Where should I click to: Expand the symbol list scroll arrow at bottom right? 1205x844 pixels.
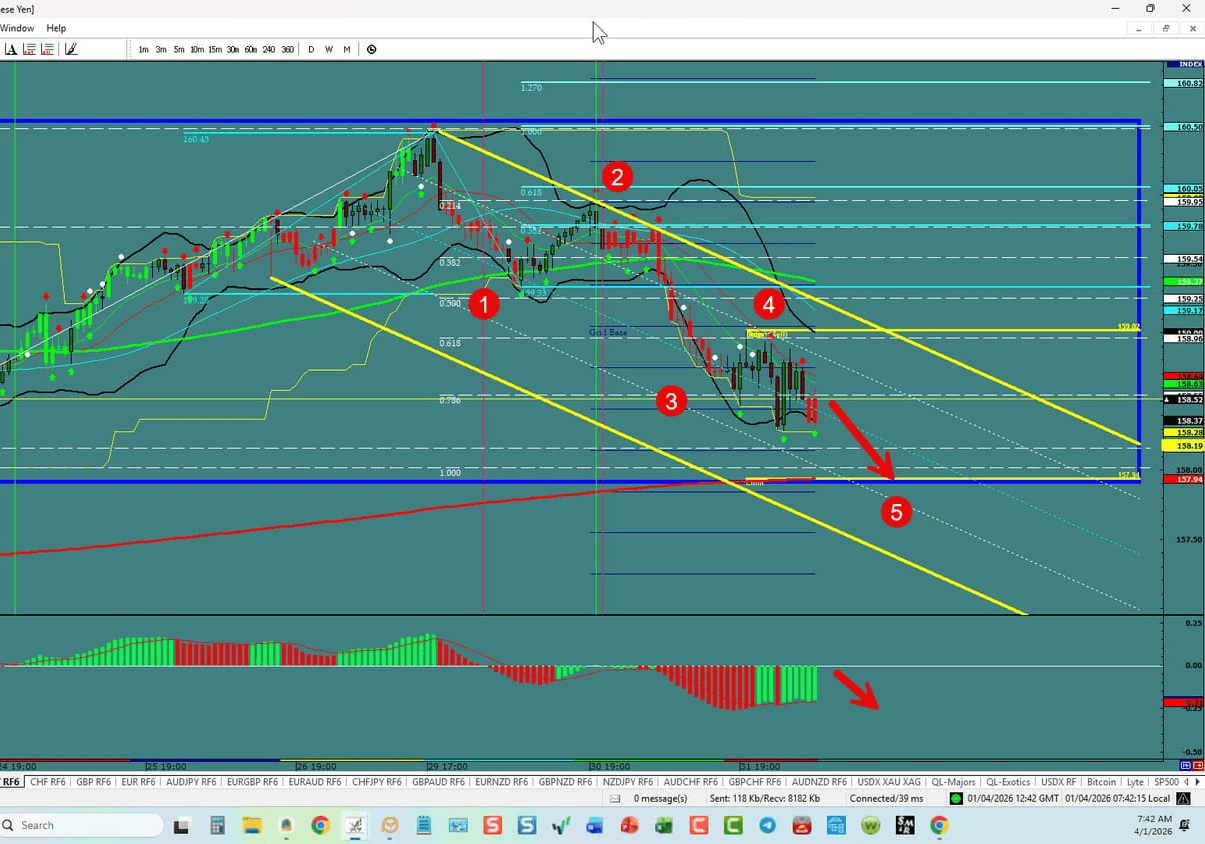coord(1198,781)
